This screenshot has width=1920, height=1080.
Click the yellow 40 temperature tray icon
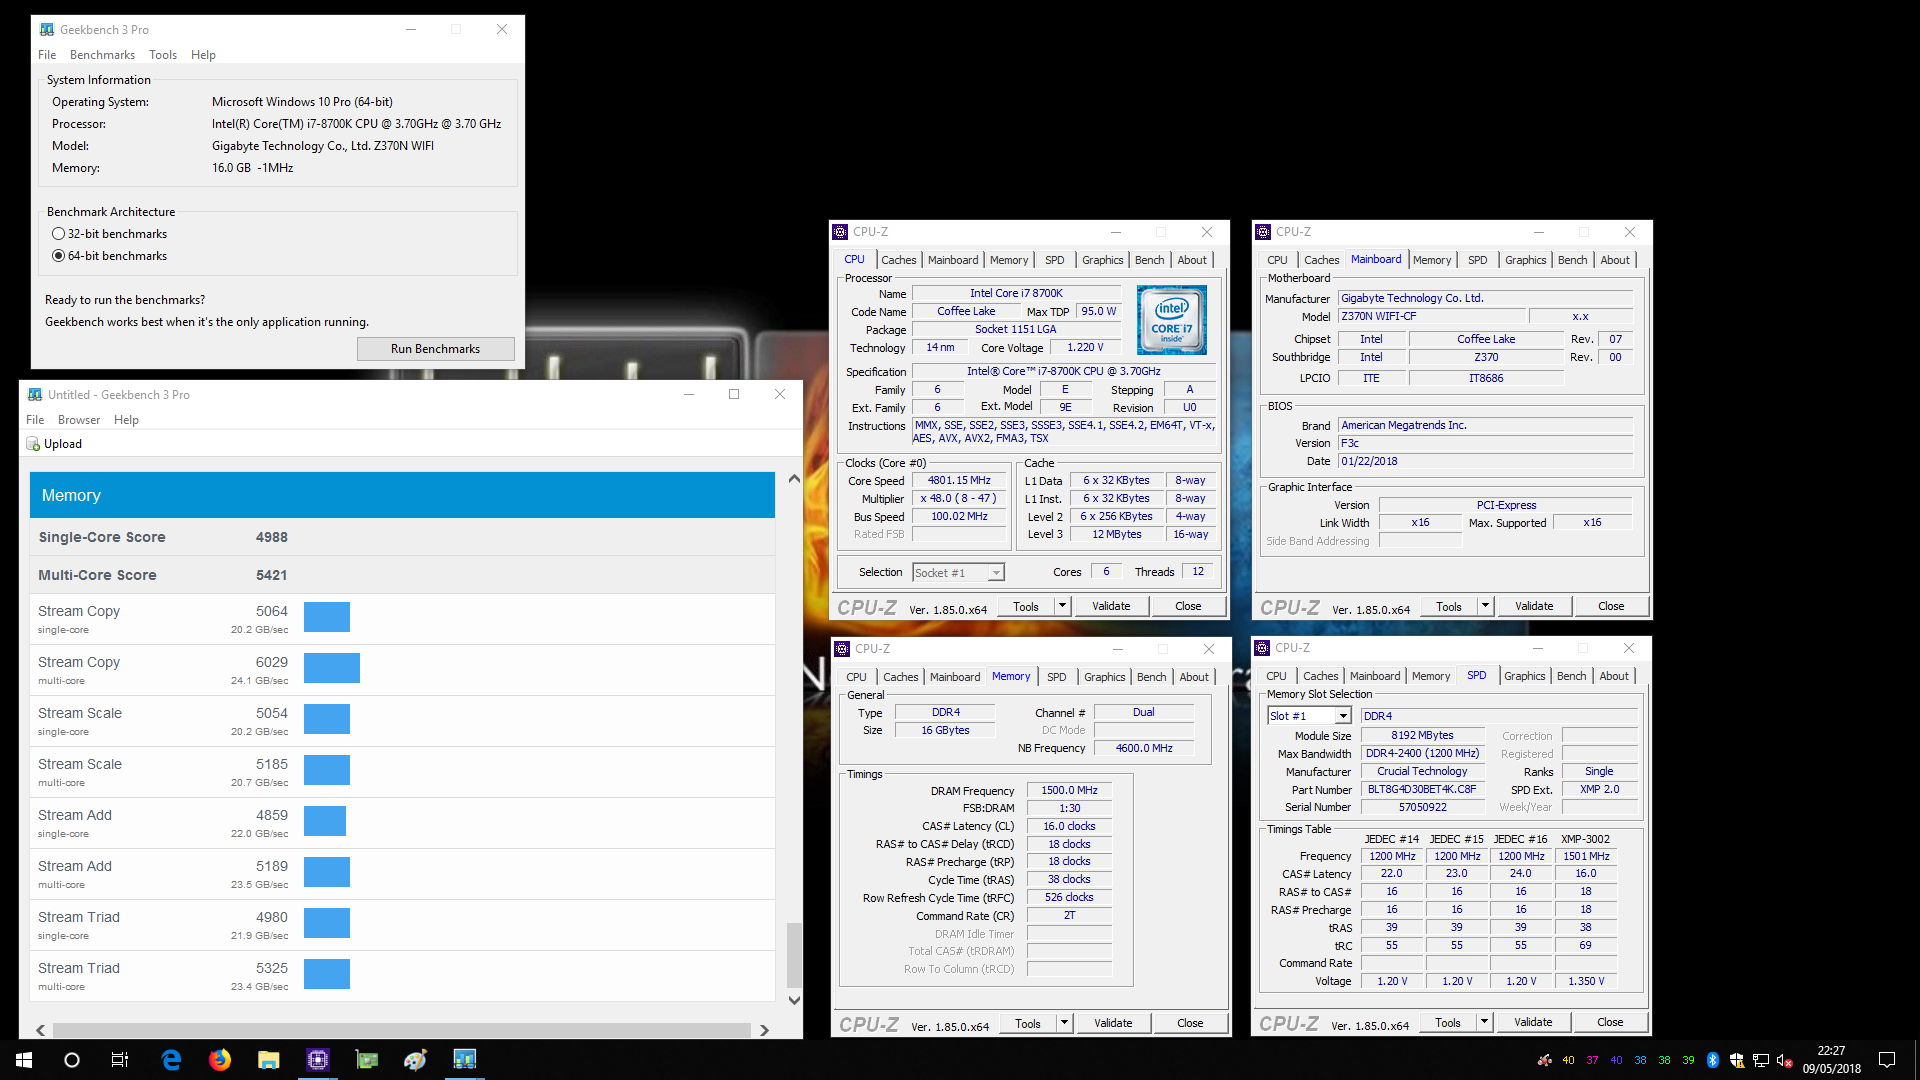click(x=1568, y=1060)
